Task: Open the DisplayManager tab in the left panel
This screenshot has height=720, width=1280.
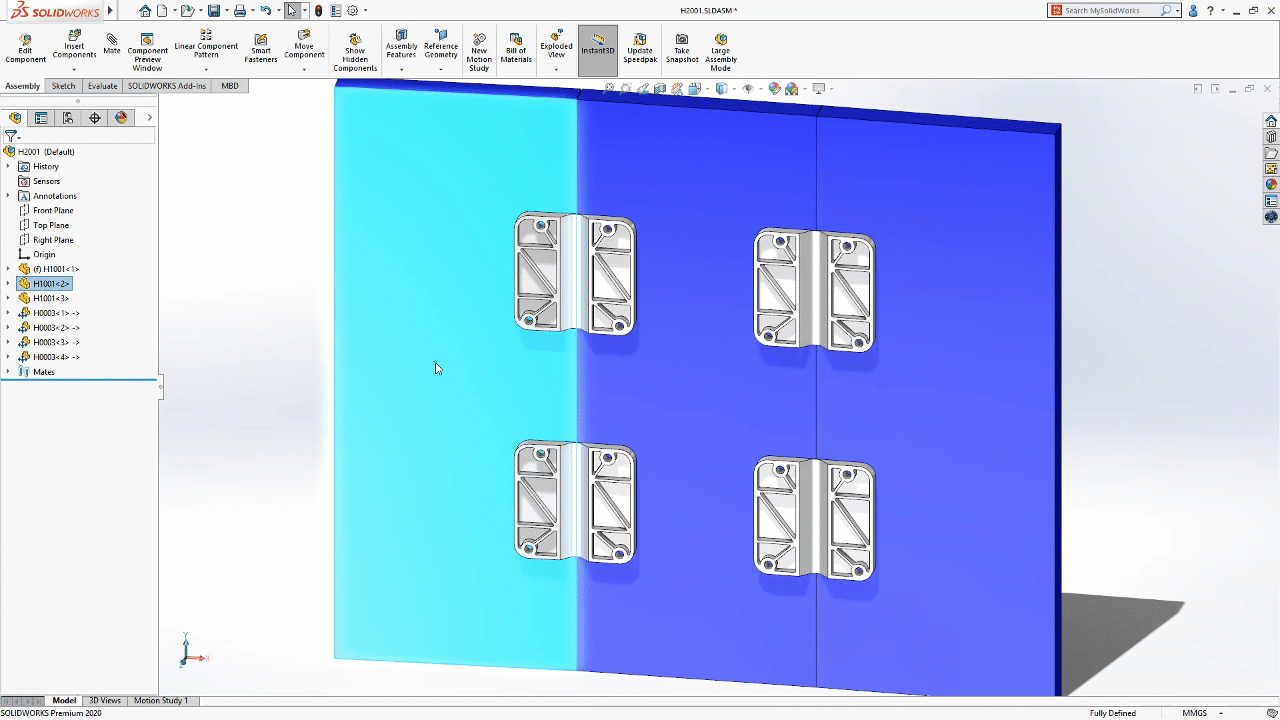Action: (x=122, y=118)
